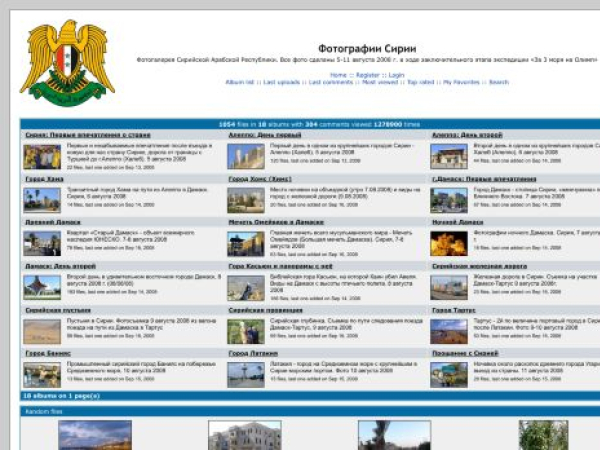This screenshot has height=450, width=600.
Task: Open album 'Алеппо: День первый'
Action: tap(265, 135)
